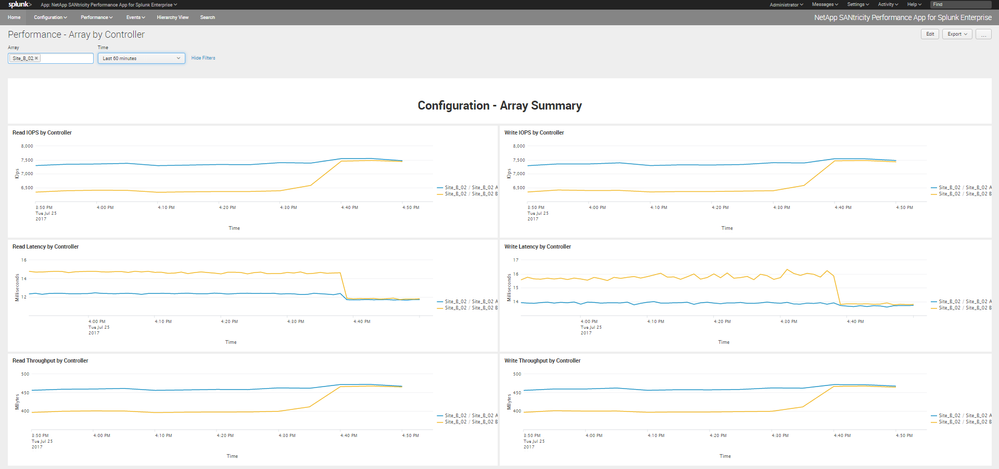The width and height of the screenshot is (999, 469).
Task: Click the Hide Filters link
Action: 203,59
